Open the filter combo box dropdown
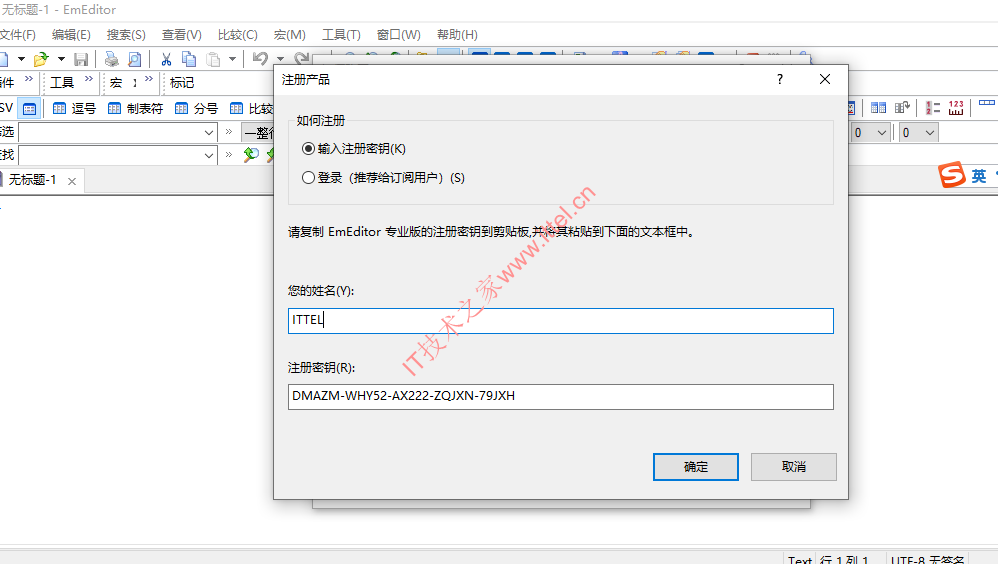The image size is (998, 564). tap(209, 133)
